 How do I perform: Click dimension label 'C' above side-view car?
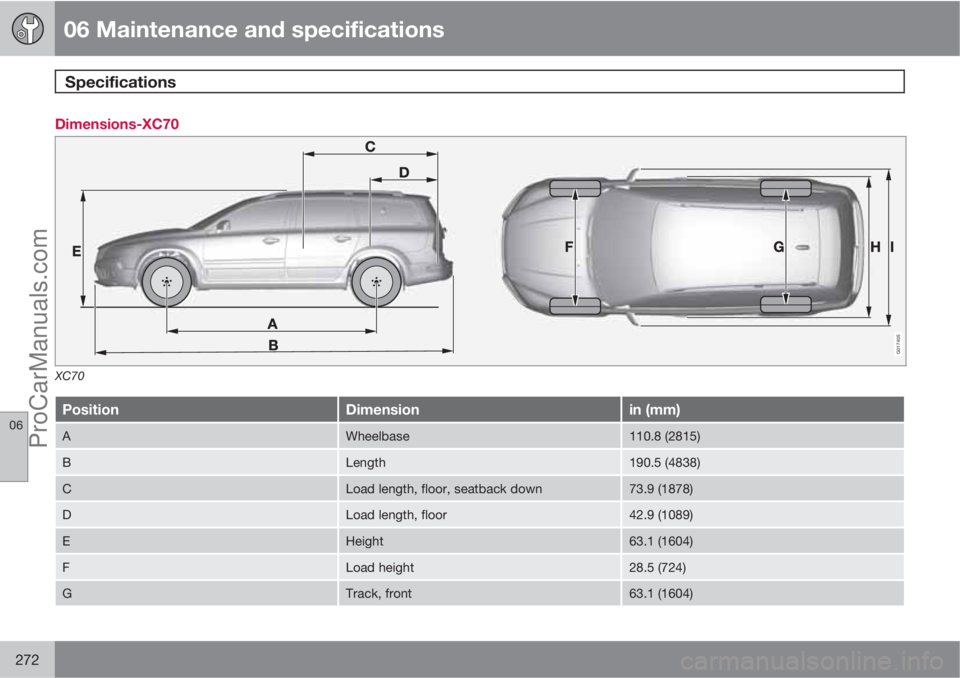370,146
